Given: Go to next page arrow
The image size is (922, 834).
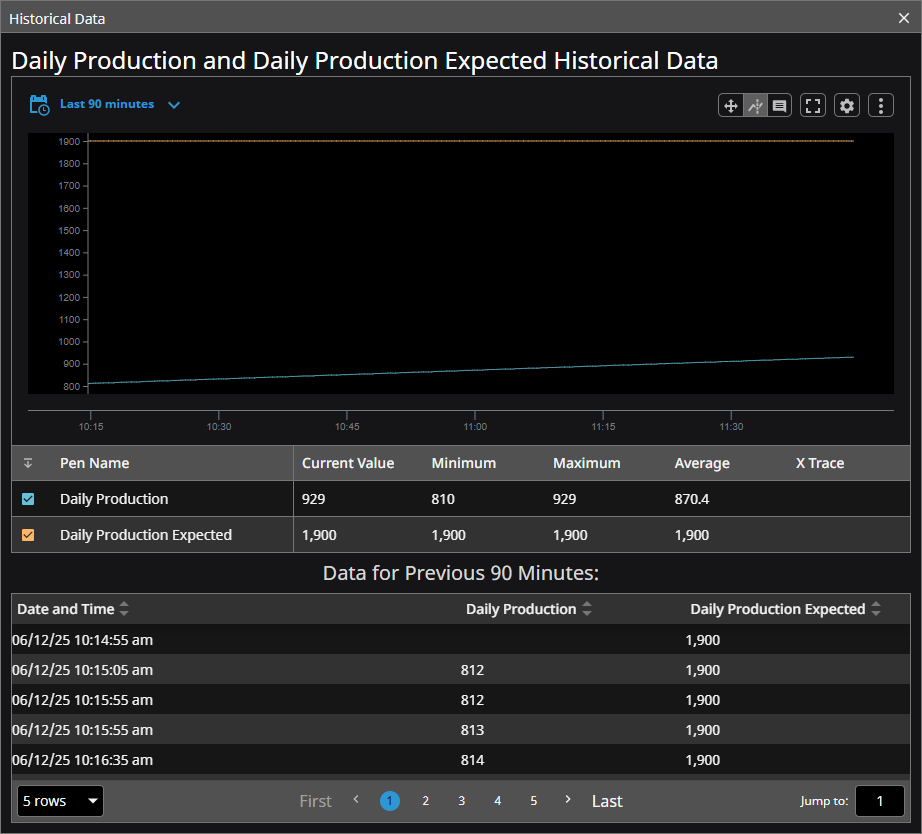Looking at the screenshot, I should click(x=568, y=800).
